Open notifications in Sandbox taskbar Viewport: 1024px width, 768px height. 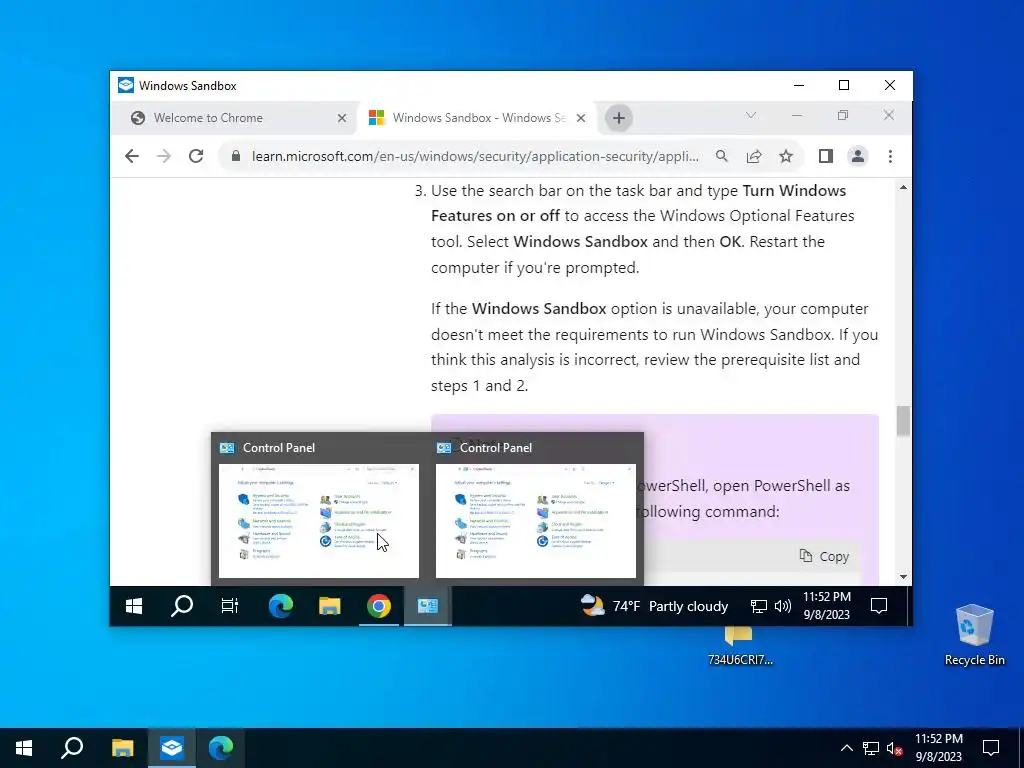coord(879,606)
